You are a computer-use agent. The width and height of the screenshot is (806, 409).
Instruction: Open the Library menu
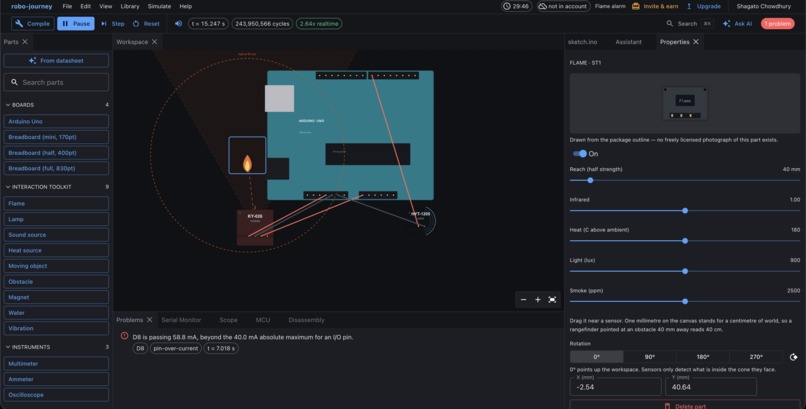click(x=130, y=6)
